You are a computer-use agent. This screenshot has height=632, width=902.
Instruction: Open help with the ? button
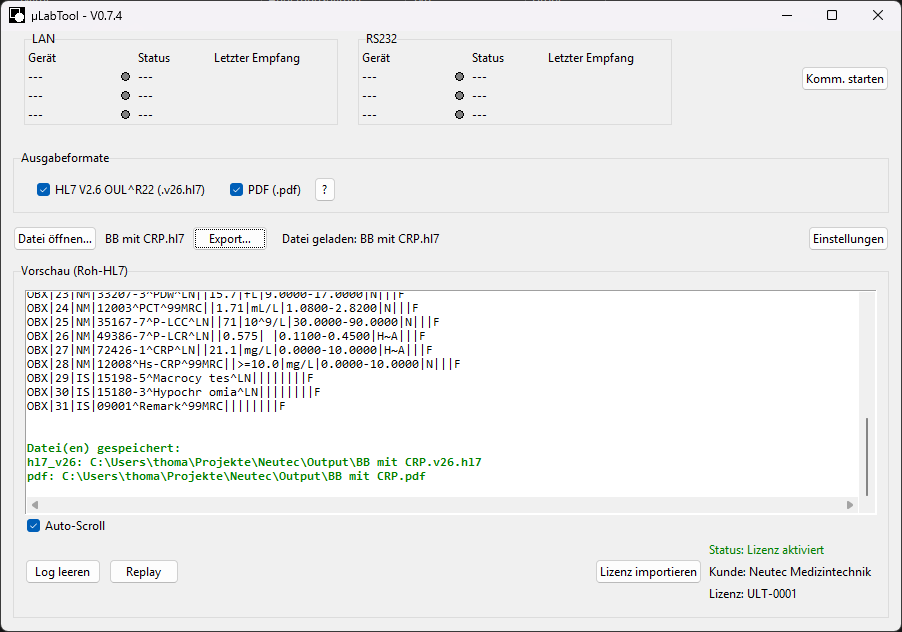click(x=324, y=190)
